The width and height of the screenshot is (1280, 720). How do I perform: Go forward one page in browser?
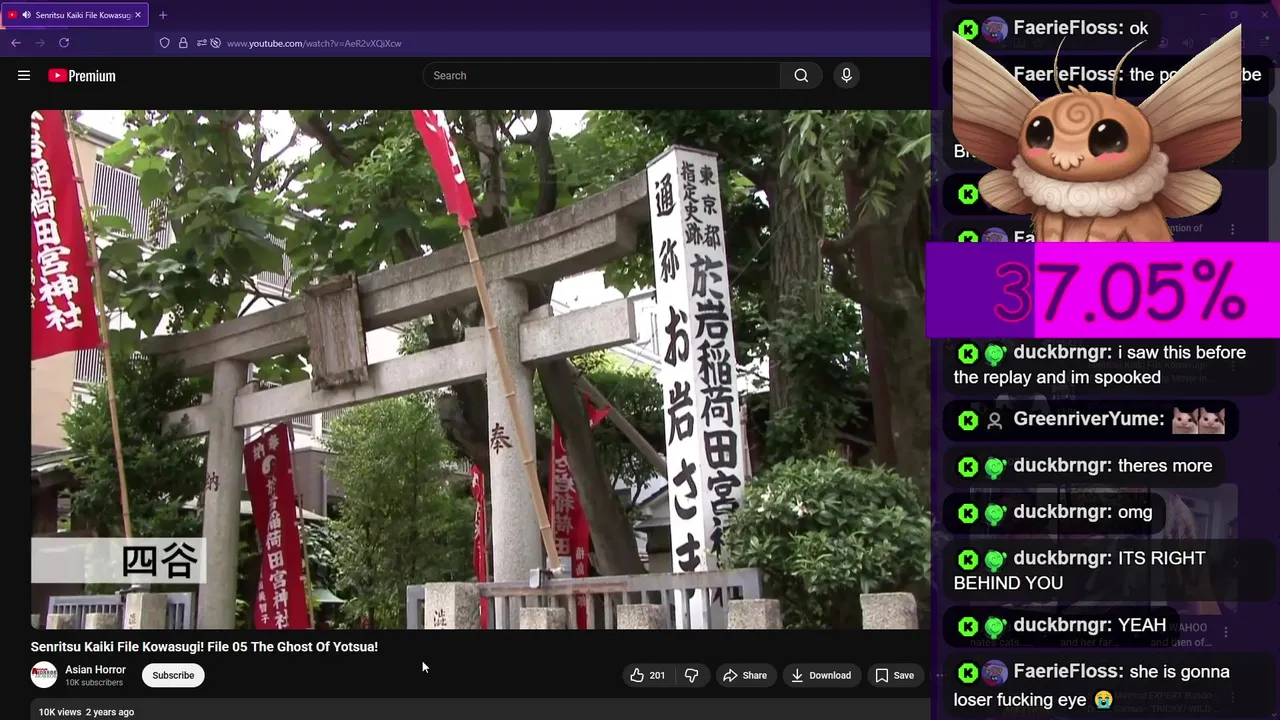click(x=40, y=43)
